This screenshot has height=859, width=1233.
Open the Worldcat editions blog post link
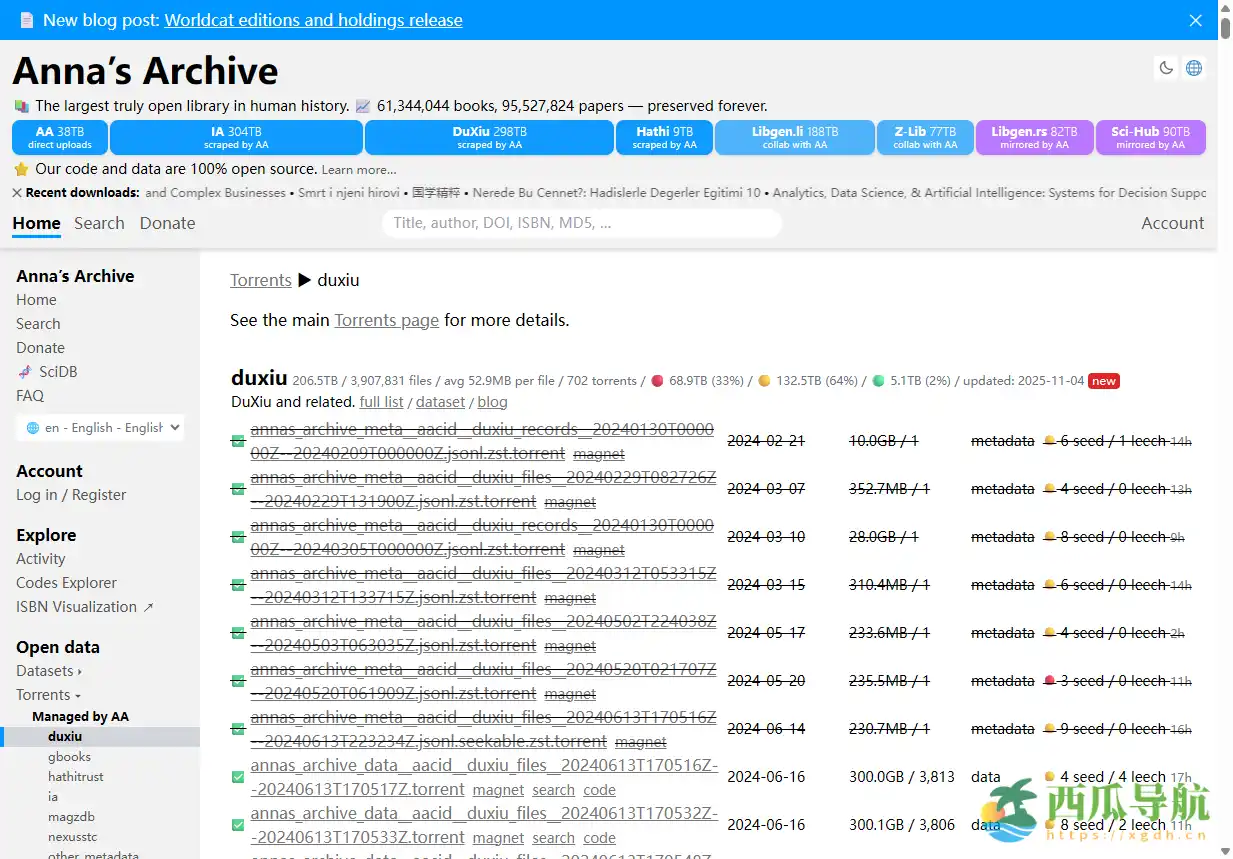pyautogui.click(x=313, y=20)
